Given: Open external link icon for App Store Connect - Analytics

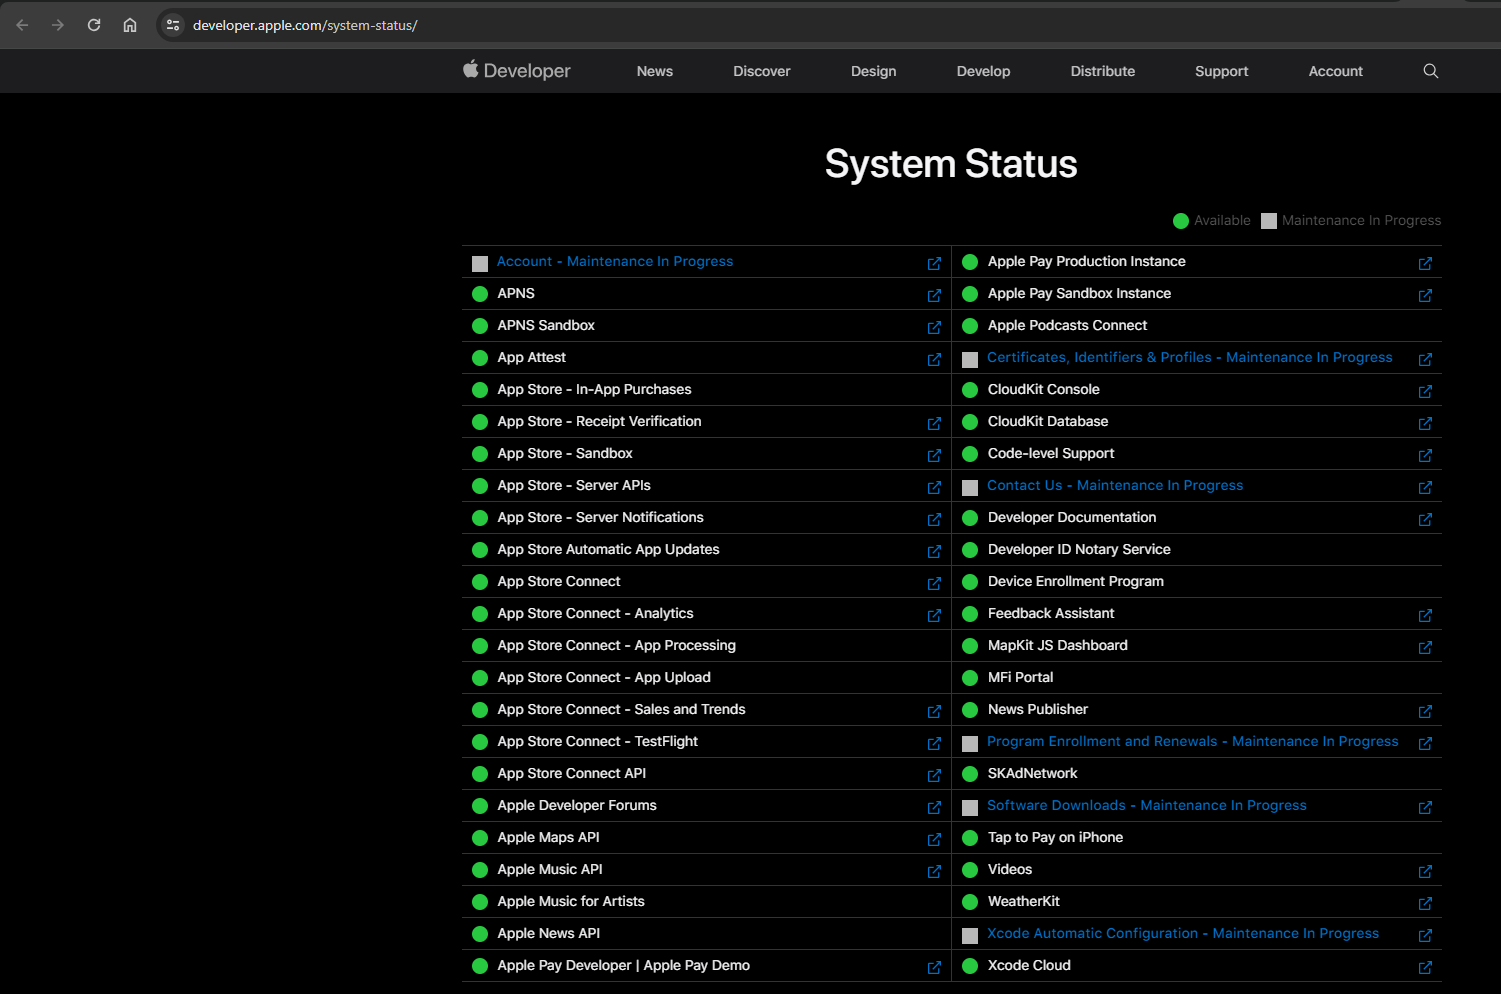Looking at the screenshot, I should [934, 615].
